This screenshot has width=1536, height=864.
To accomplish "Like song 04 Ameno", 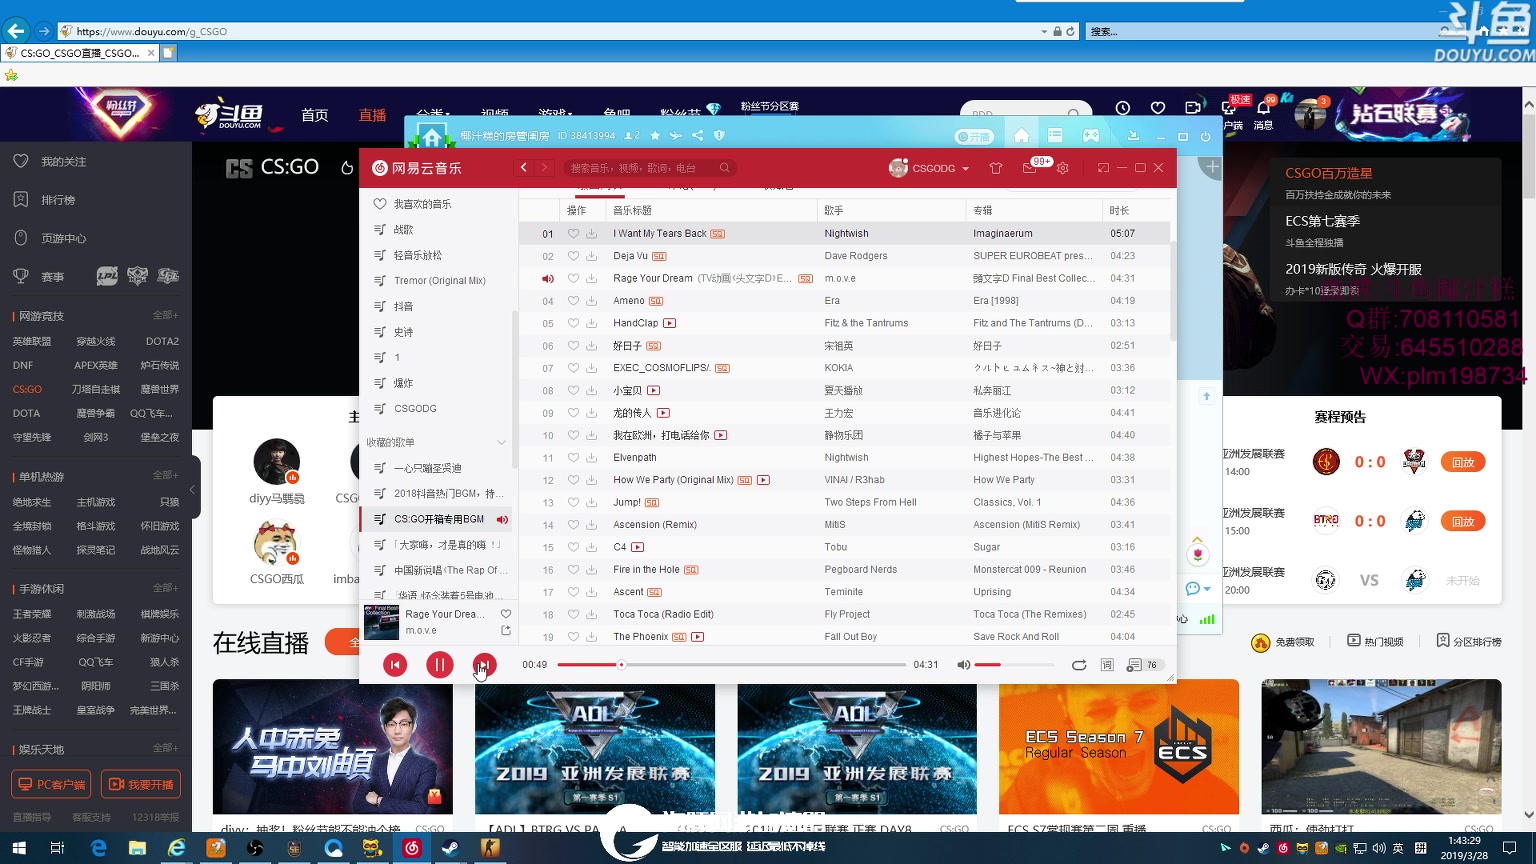I will 573,301.
